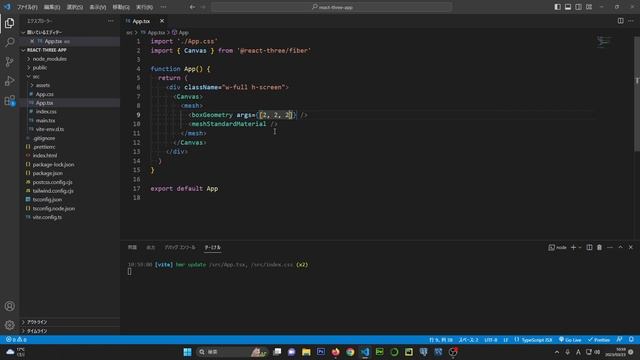Click errors and warnings status indicator
Viewport: 640px width, 360px height.
pyautogui.click(x=16, y=340)
